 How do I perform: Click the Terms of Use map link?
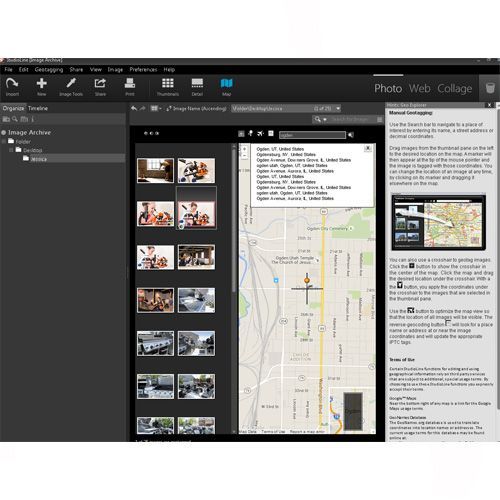273,431
